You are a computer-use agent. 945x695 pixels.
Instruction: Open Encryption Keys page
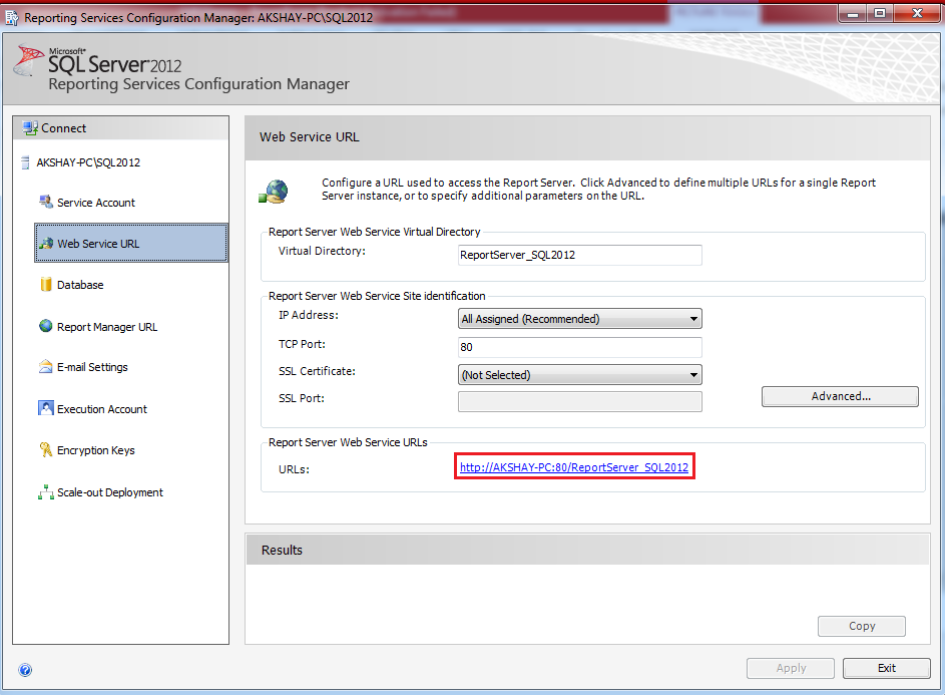click(x=96, y=450)
